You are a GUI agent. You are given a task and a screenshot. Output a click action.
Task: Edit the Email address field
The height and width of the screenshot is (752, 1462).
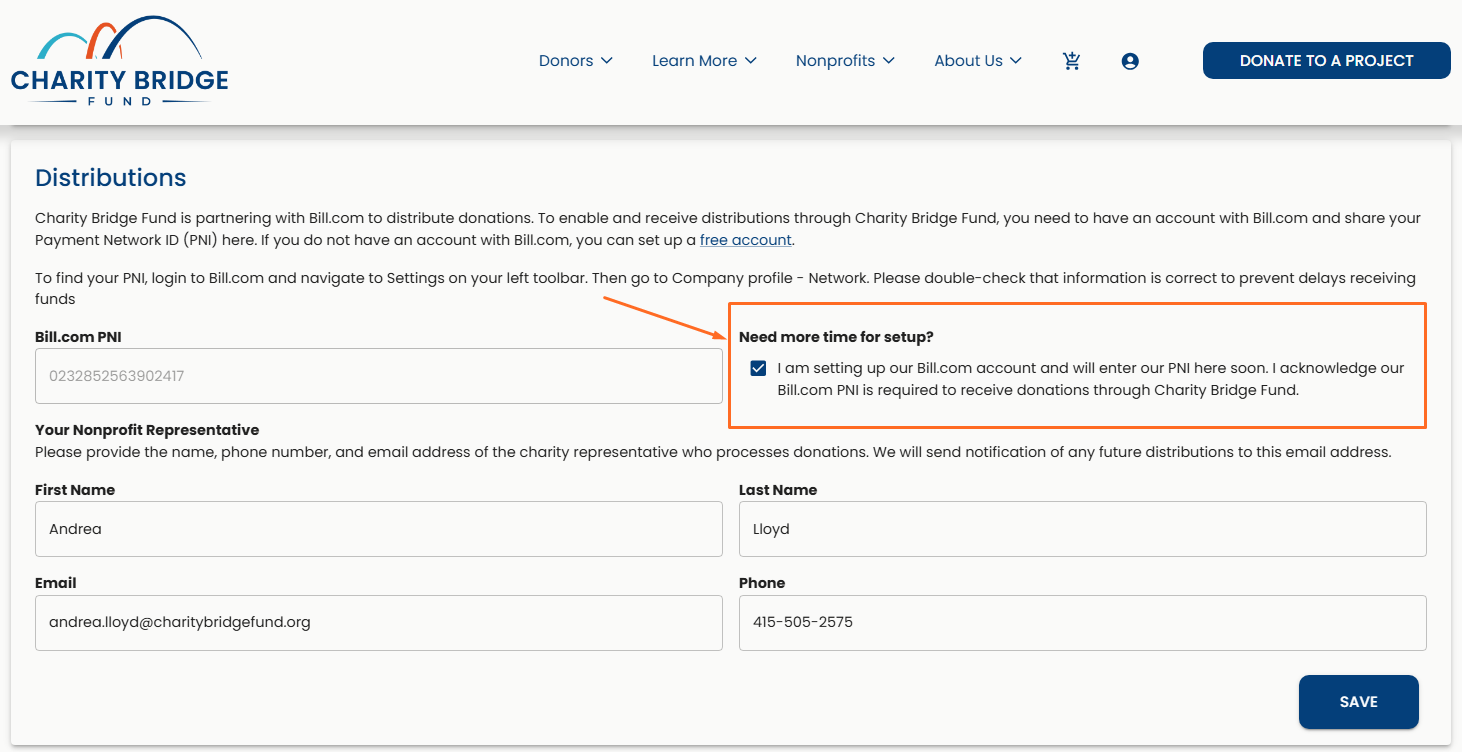[x=379, y=623]
